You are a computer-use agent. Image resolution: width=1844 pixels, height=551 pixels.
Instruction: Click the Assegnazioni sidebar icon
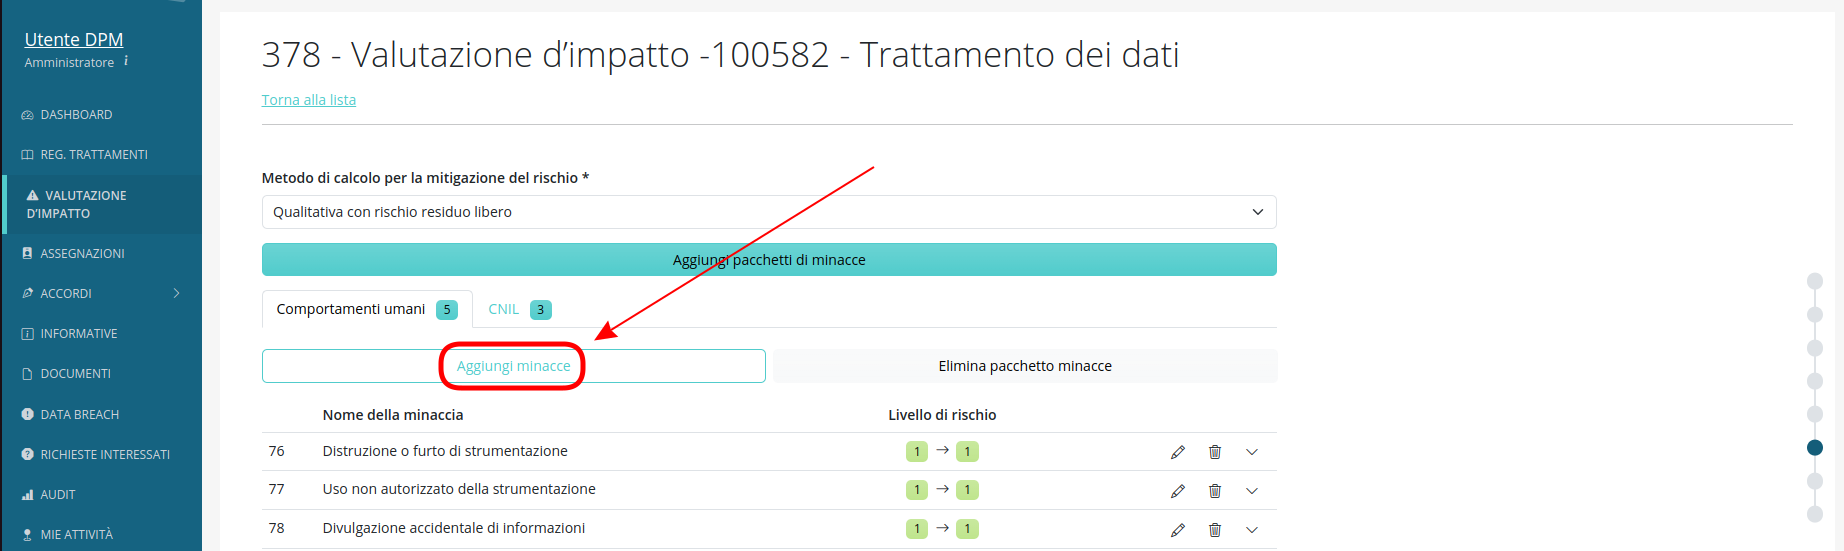point(27,254)
